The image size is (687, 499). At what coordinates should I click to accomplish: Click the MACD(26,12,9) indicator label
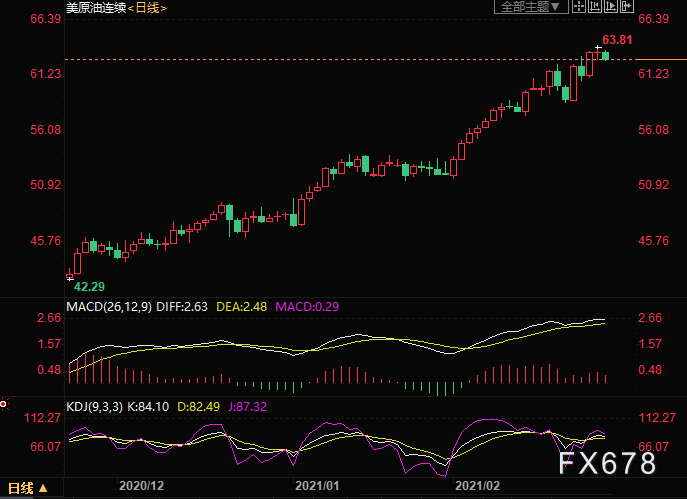[x=109, y=306]
